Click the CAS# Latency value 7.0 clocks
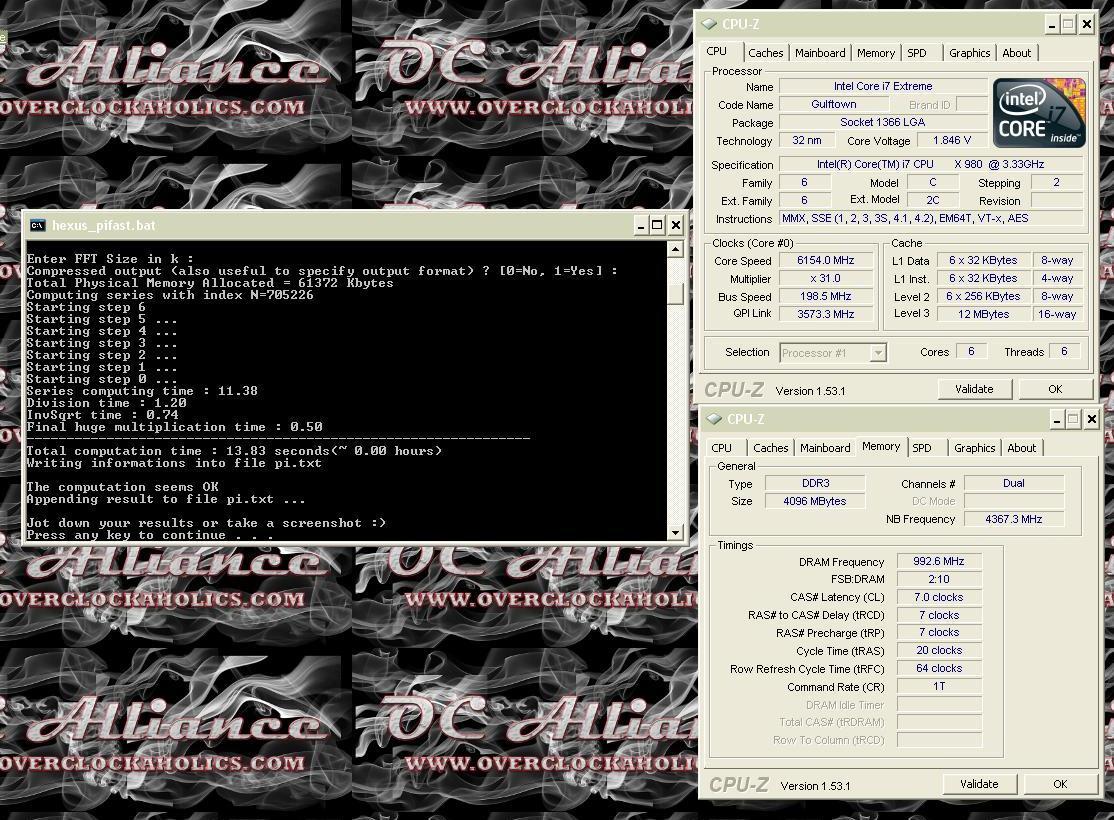This screenshot has height=820, width=1114. click(939, 597)
